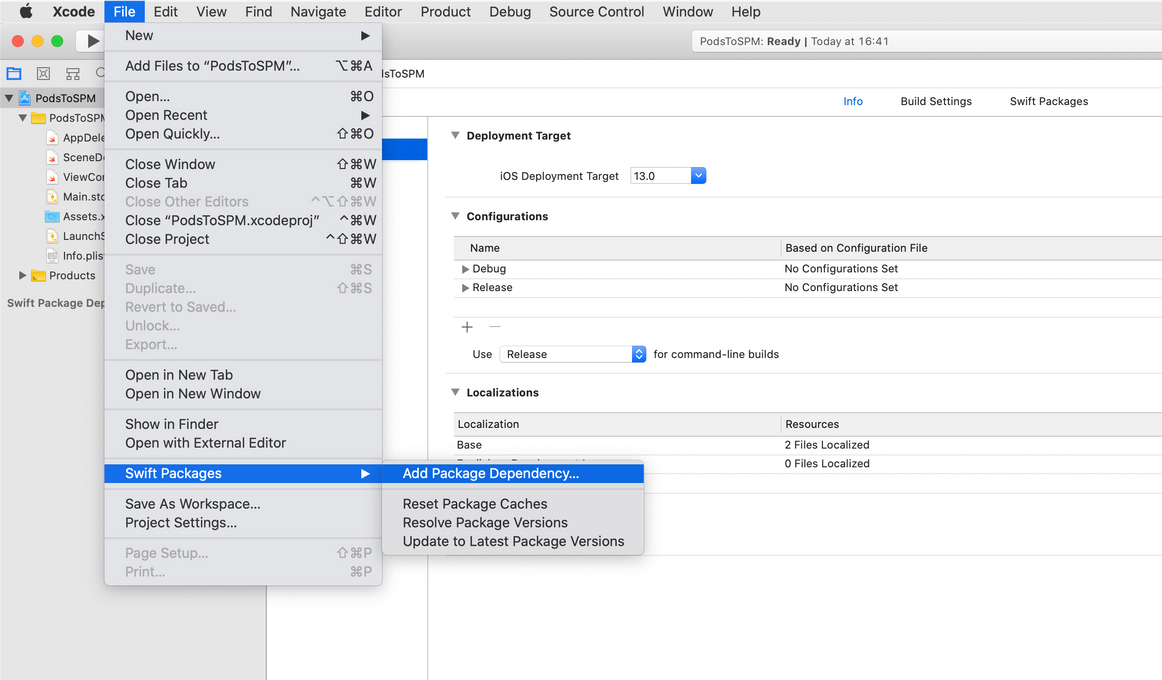Image resolution: width=1162 pixels, height=680 pixels.
Task: Collapse the PodsToSPM group folder
Action: 23,118
